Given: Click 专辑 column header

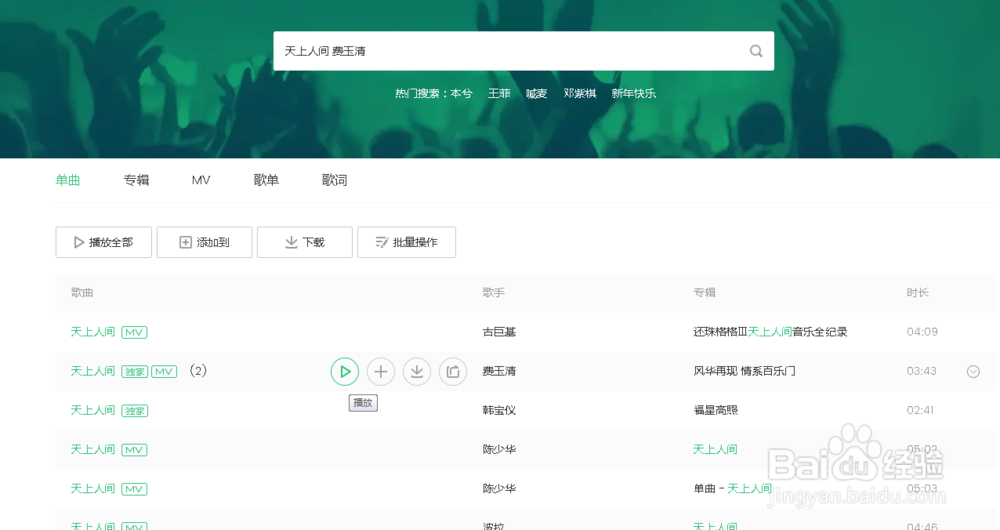Looking at the screenshot, I should click(x=705, y=293).
